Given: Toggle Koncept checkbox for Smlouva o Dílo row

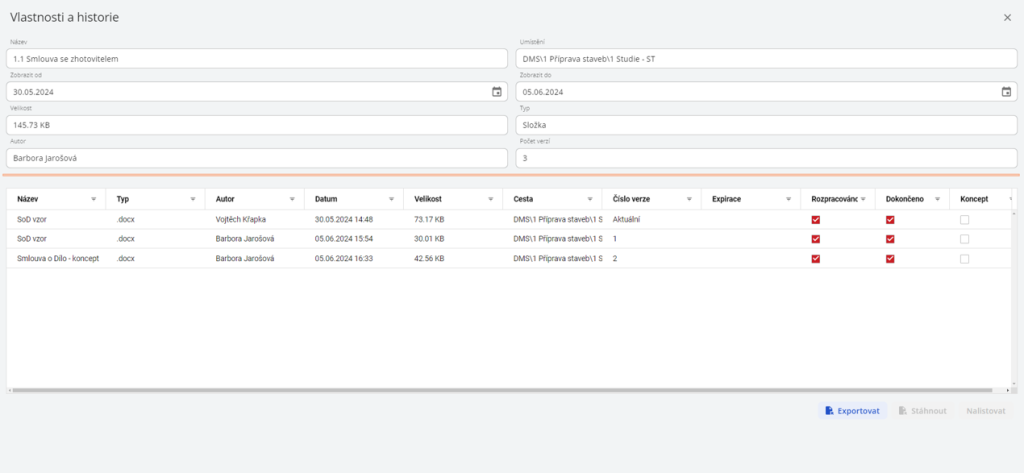Looking at the screenshot, I should pyautogui.click(x=964, y=259).
